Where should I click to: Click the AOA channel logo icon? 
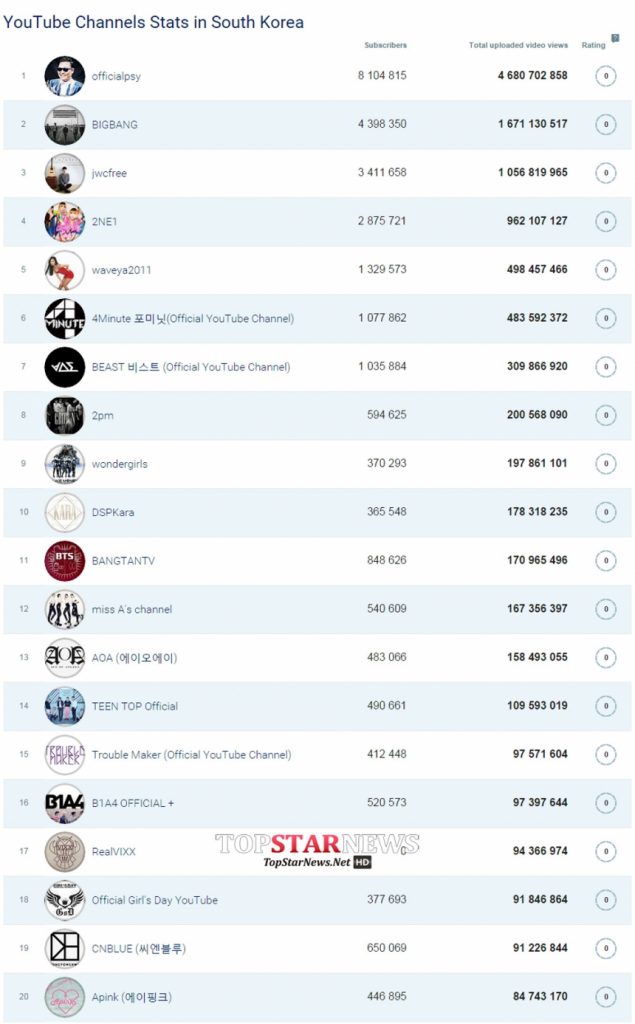pyautogui.click(x=65, y=658)
